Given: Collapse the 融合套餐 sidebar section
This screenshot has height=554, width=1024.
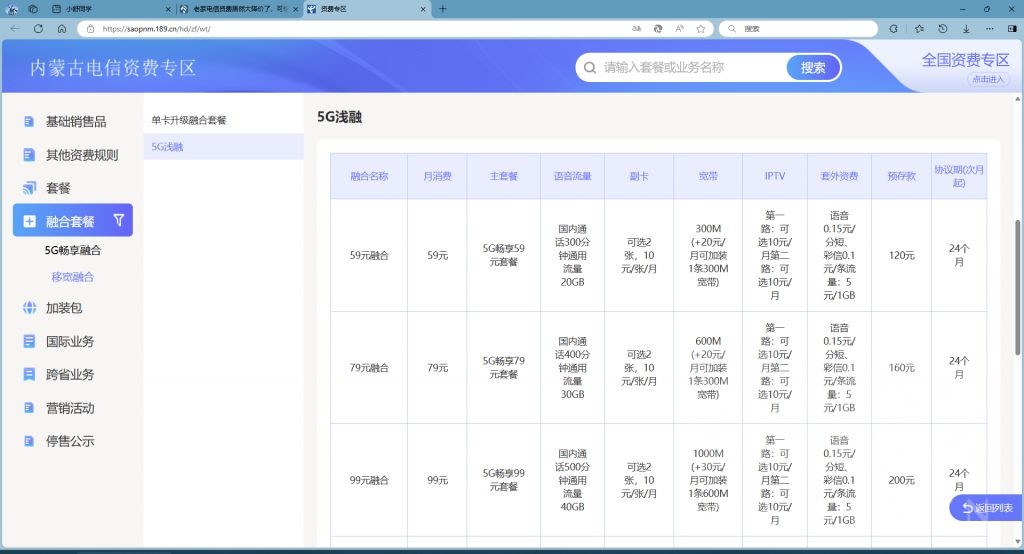Looking at the screenshot, I should (70, 221).
